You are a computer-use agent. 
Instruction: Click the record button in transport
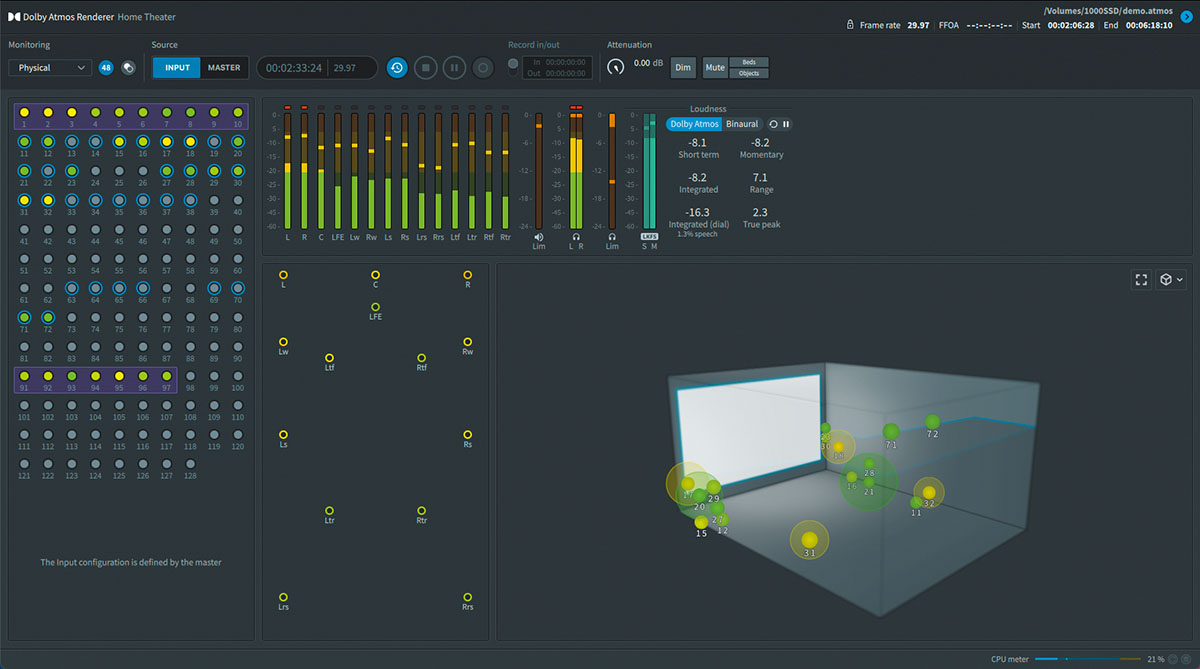point(483,68)
